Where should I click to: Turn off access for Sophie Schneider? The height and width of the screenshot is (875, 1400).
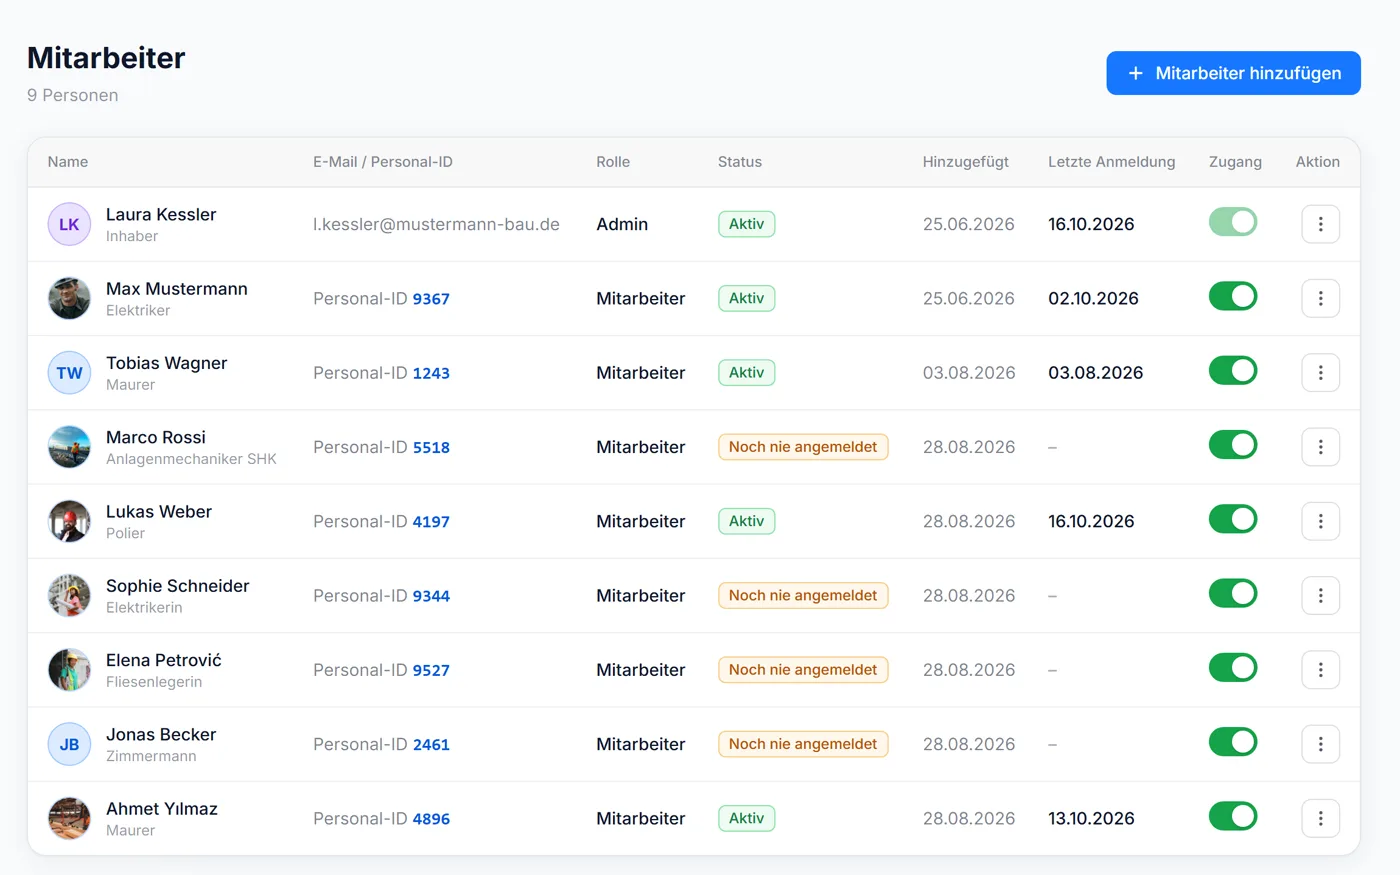click(x=1233, y=594)
